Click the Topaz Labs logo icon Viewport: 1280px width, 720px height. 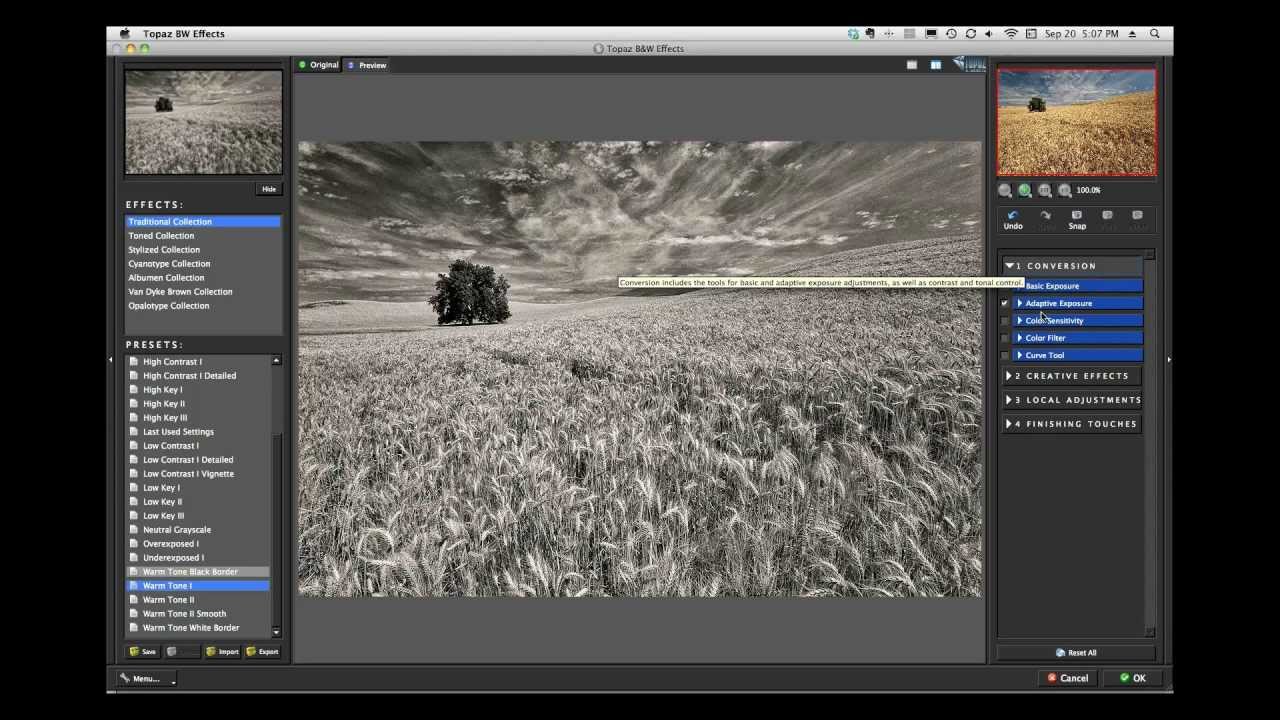[x=969, y=65]
